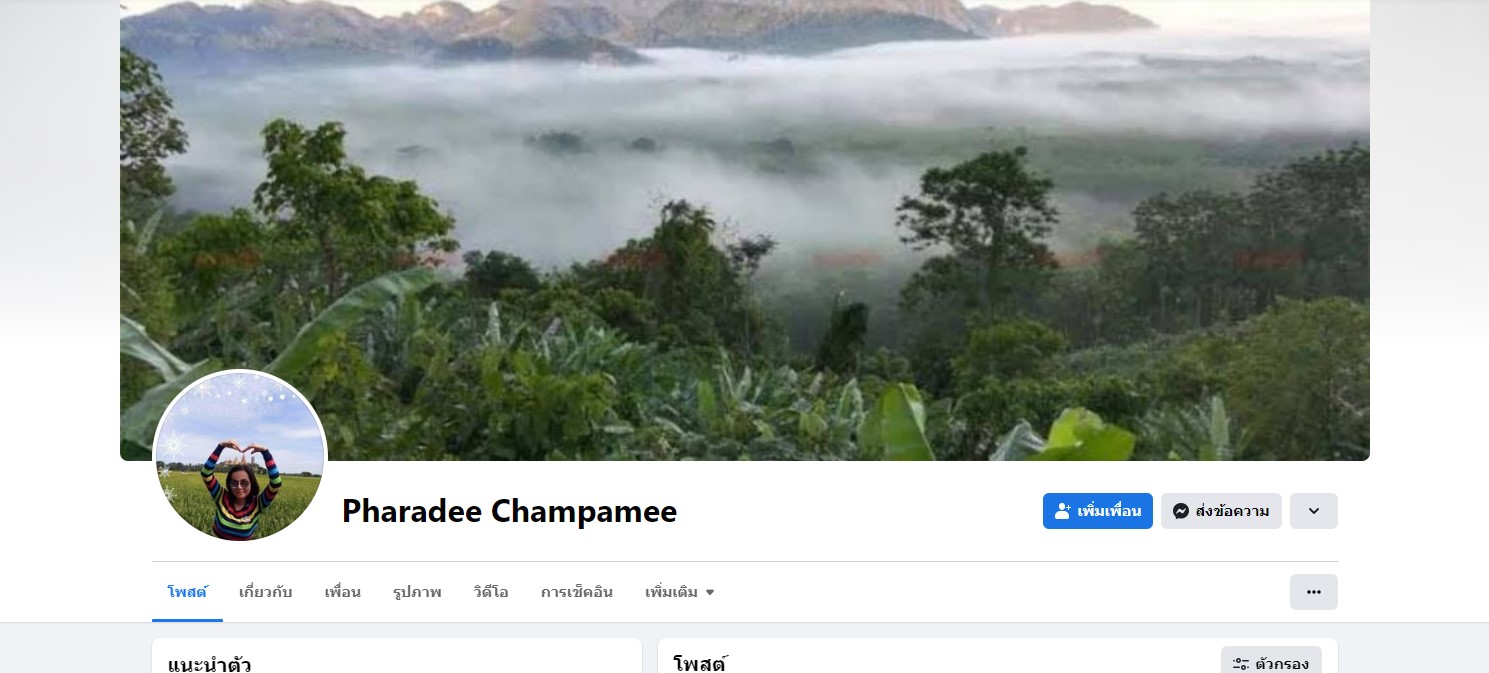Open the circular profile picture

240,457
